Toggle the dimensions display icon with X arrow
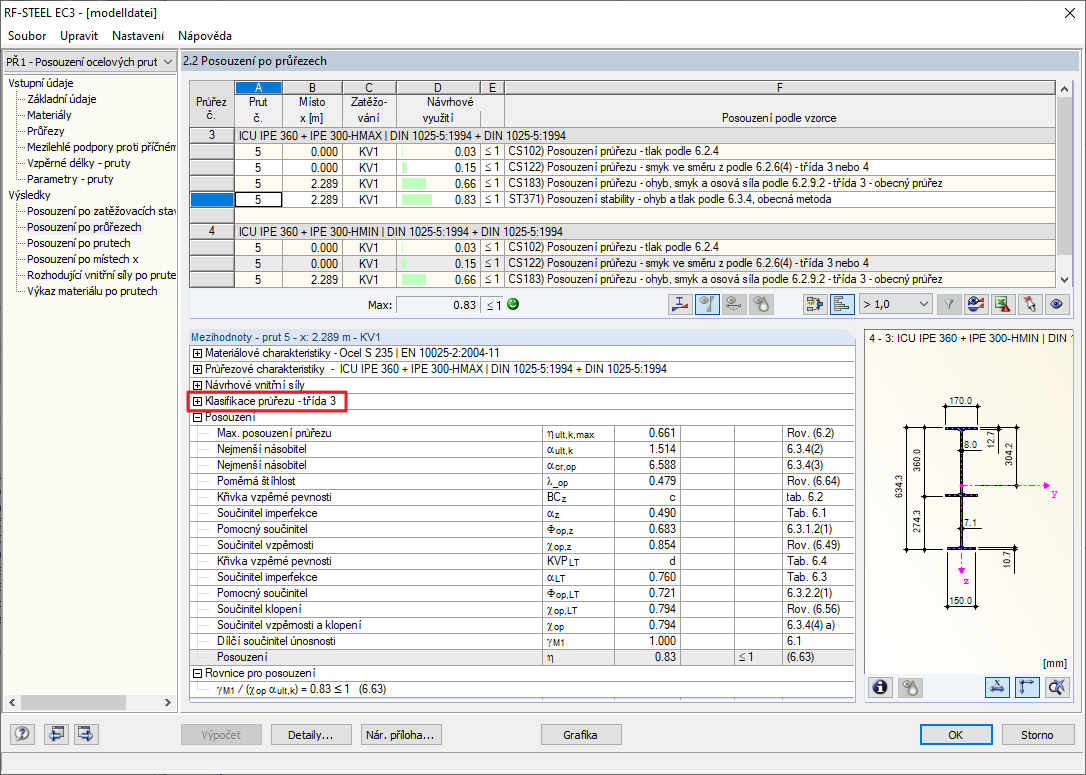Screen dimensions: 1086x775 coord(997,687)
